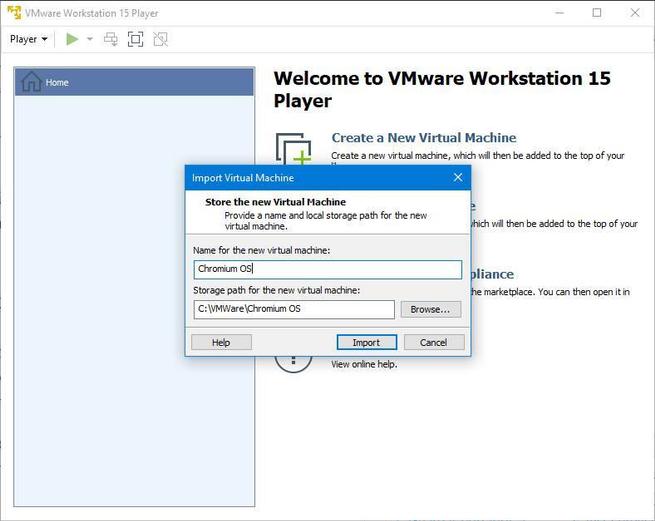Image resolution: width=655 pixels, height=521 pixels.
Task: Click the green Power On play icon
Action: coord(72,39)
